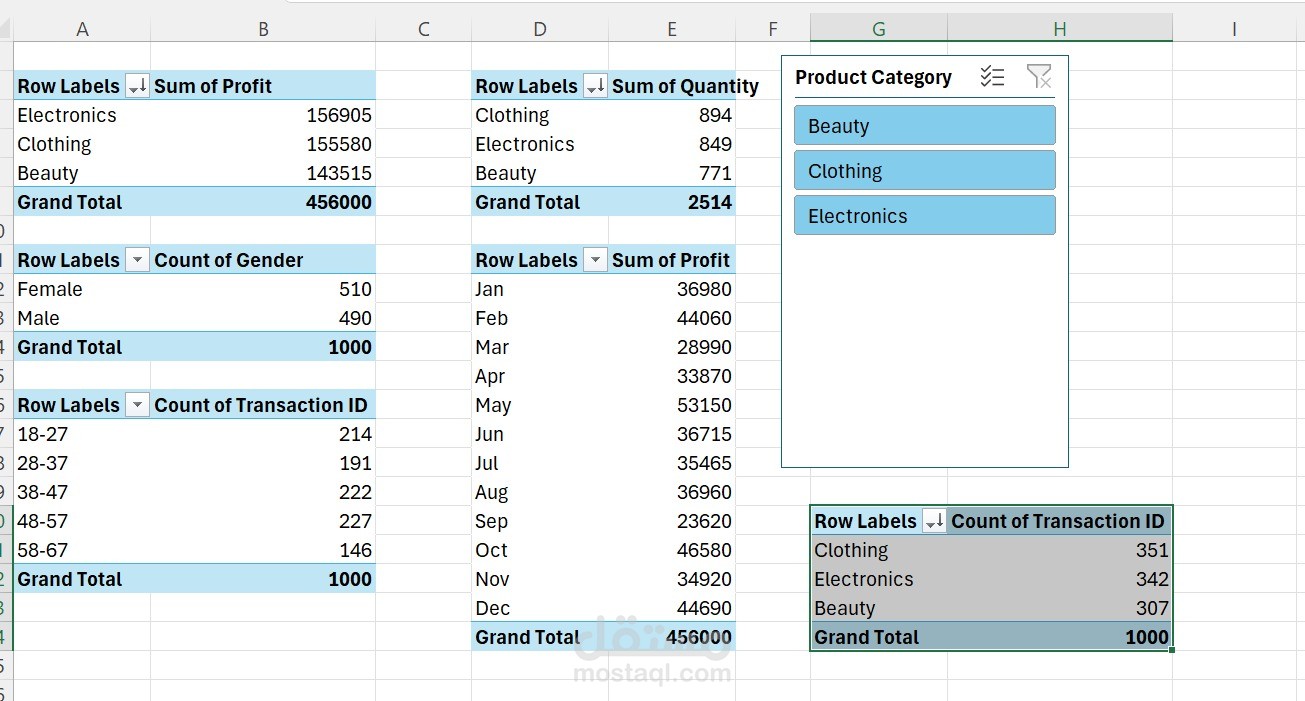Screen dimensions: 1305x701
Task: Toggle the Clothing slicer button
Action: click(x=924, y=171)
